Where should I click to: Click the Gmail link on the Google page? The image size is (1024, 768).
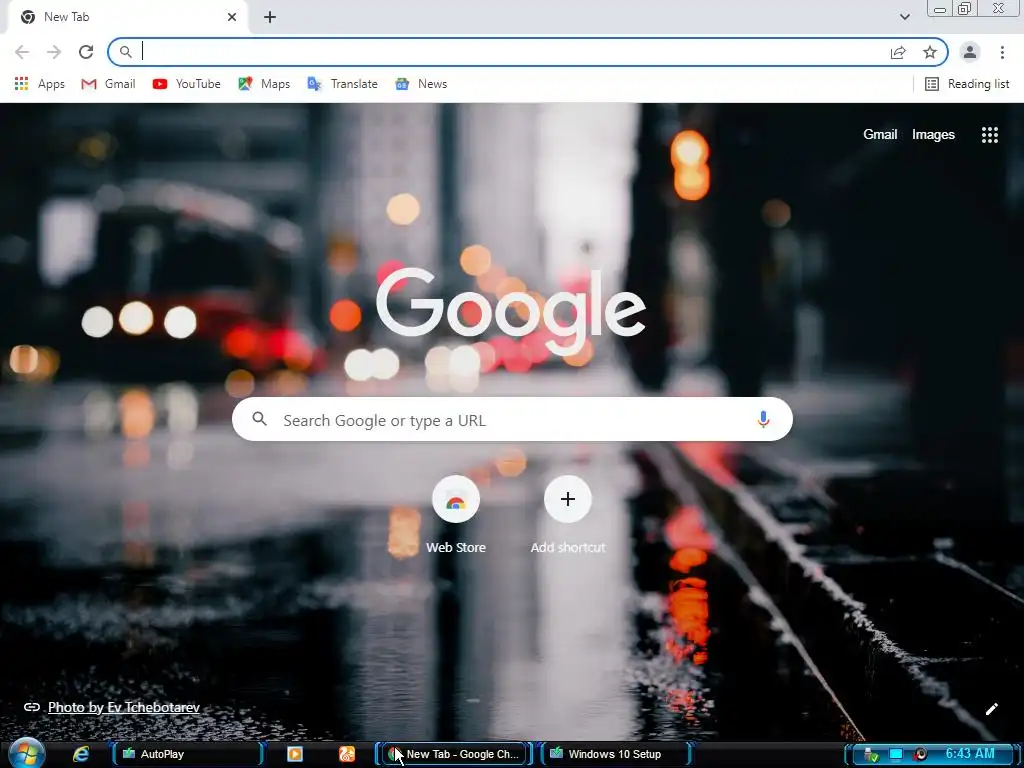(x=880, y=135)
